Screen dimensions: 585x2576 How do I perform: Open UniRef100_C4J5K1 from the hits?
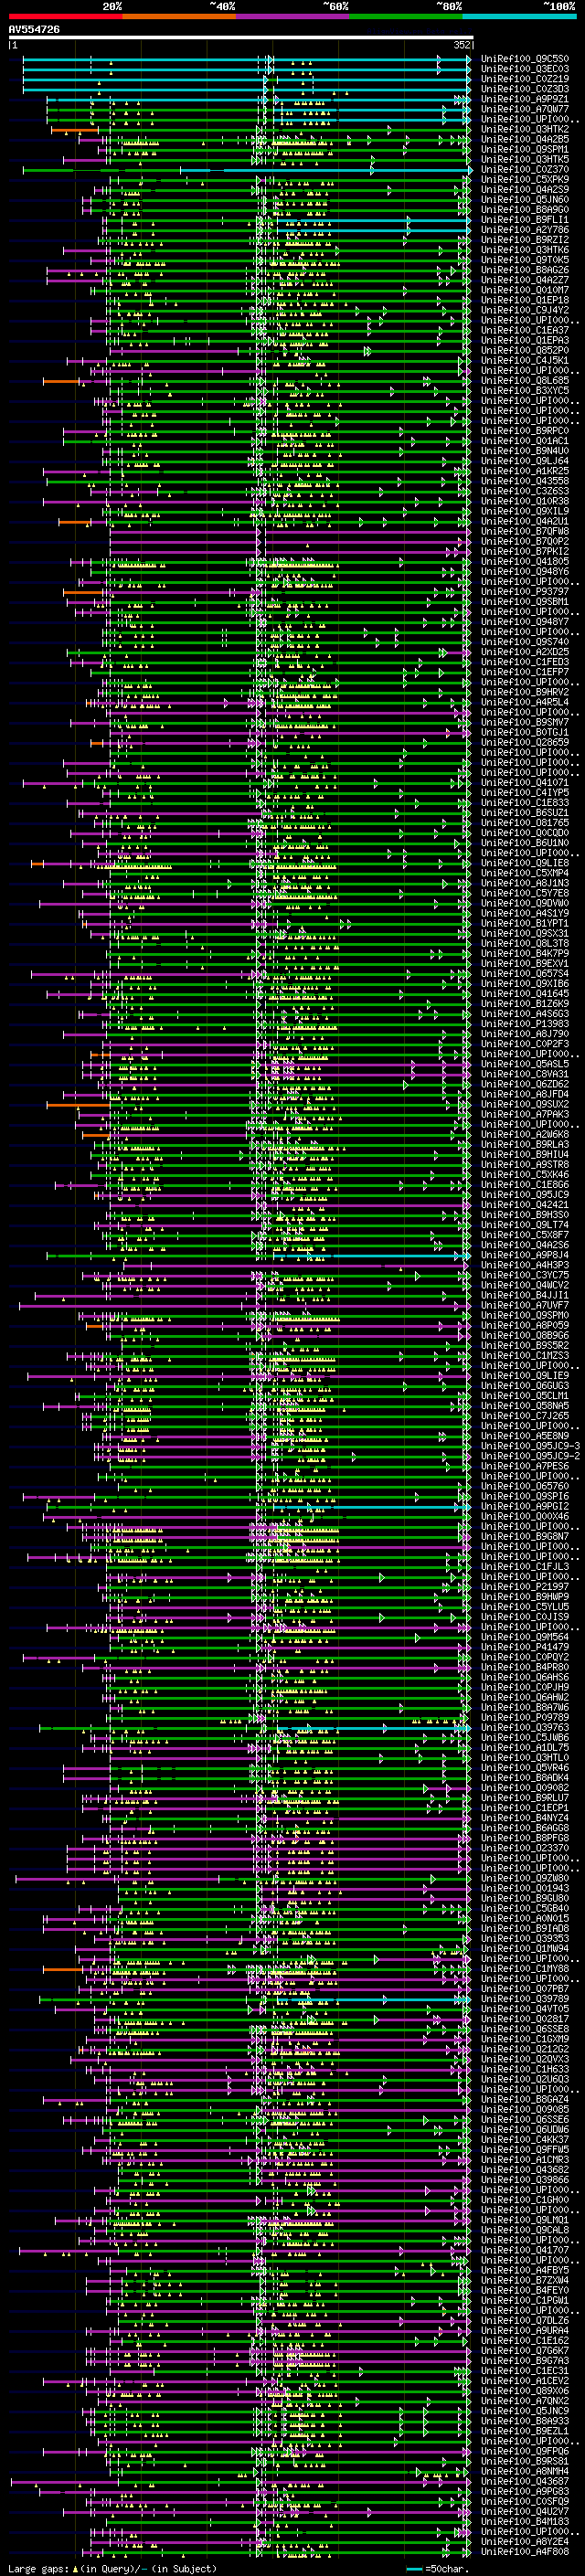click(x=525, y=360)
